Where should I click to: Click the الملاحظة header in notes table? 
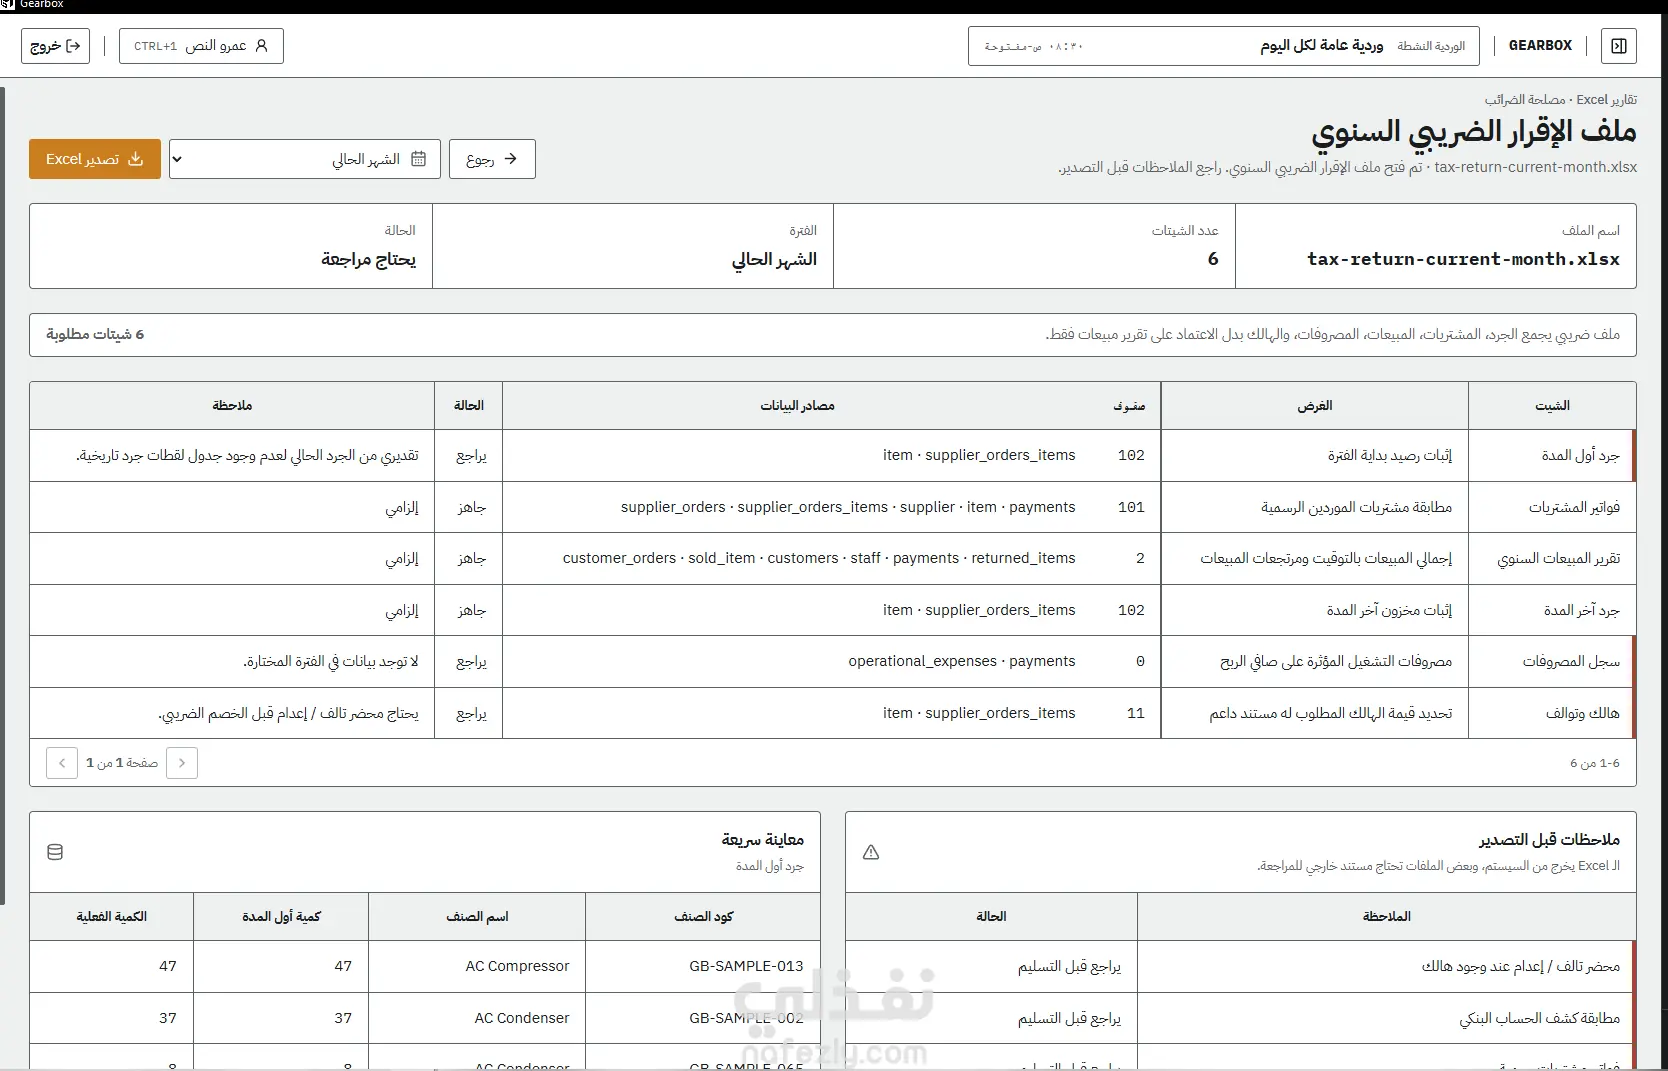(x=1387, y=917)
